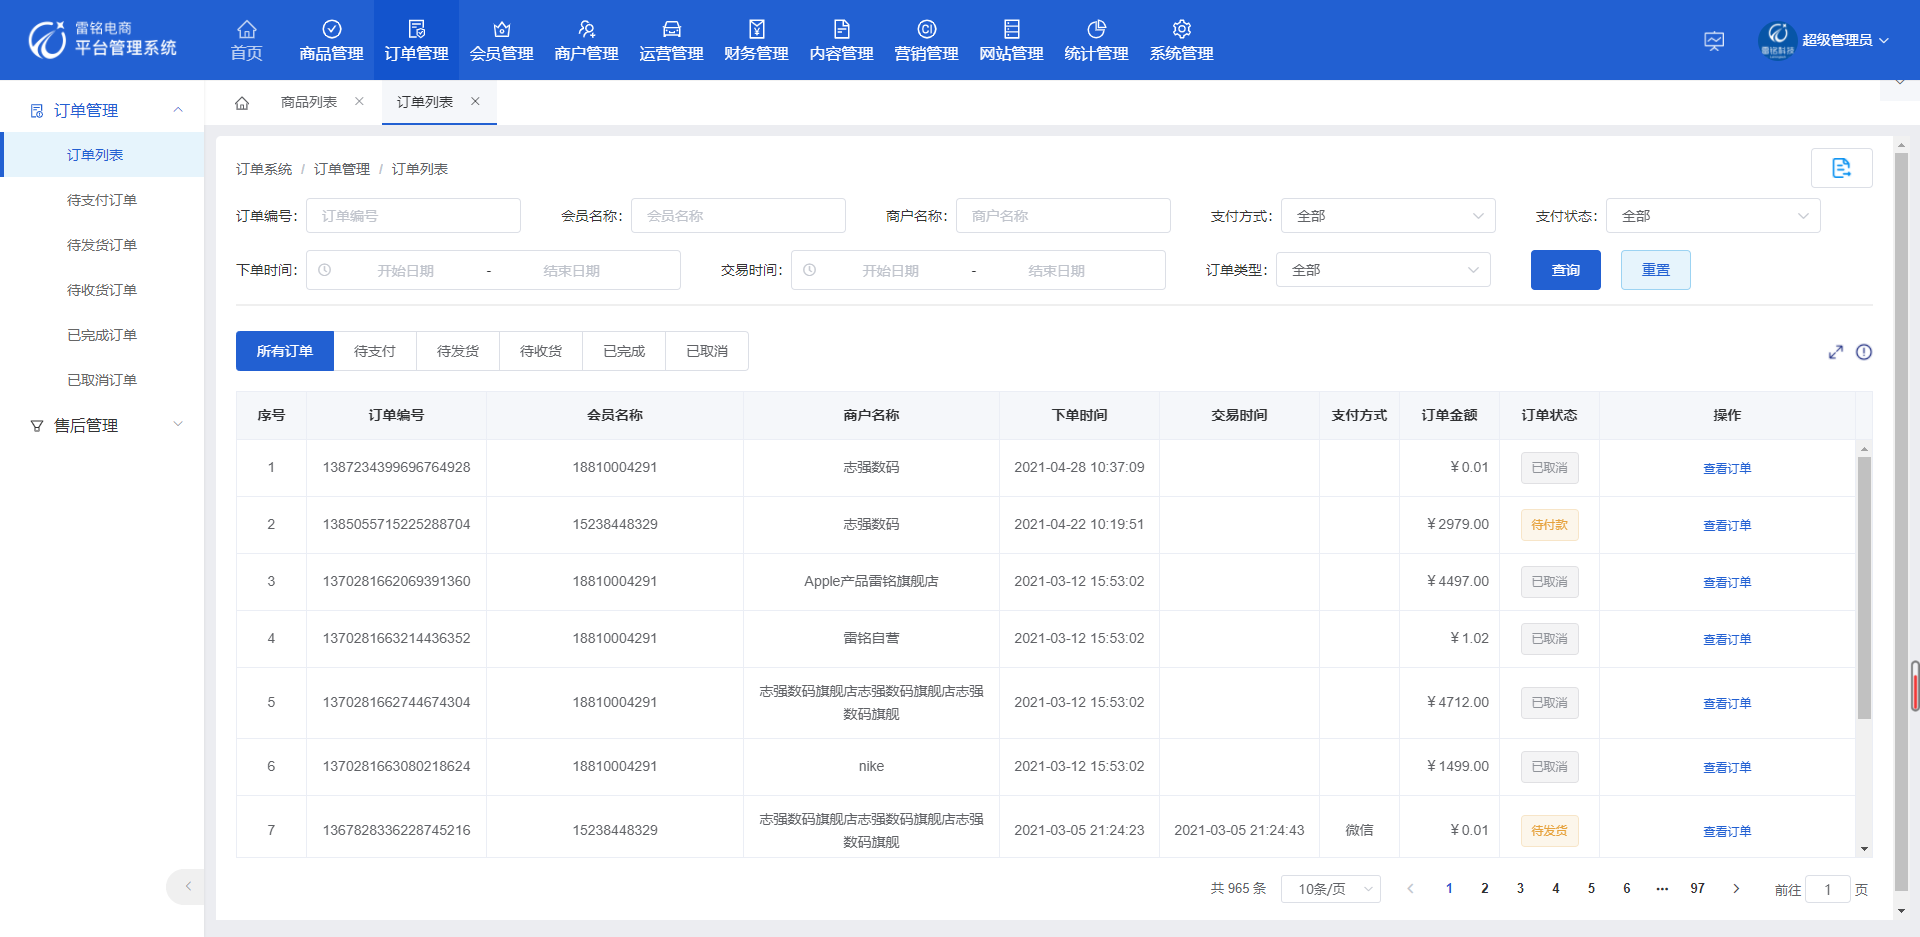Viewport: 1920px width, 937px height.
Task: Select 待收货 order filter tab
Action: tap(541, 351)
